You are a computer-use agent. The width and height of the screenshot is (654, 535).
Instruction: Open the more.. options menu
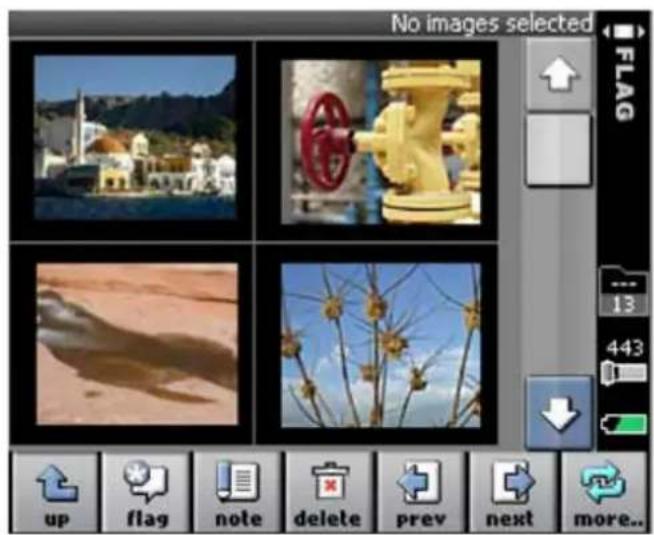pos(604,493)
